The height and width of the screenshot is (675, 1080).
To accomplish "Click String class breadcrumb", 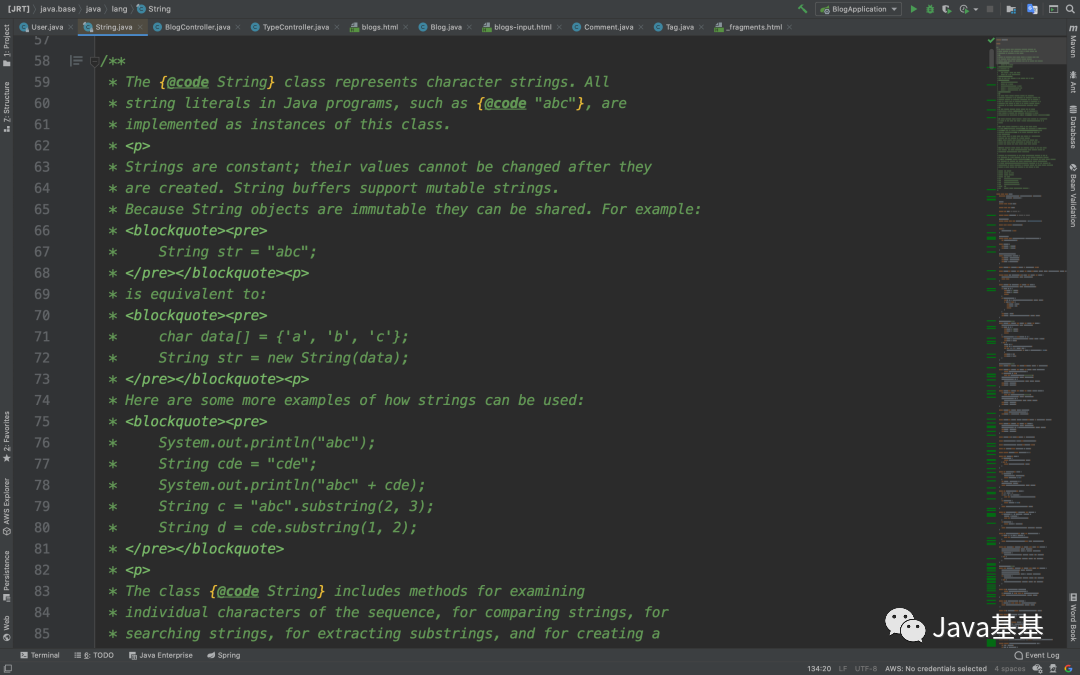I will click(154, 9).
